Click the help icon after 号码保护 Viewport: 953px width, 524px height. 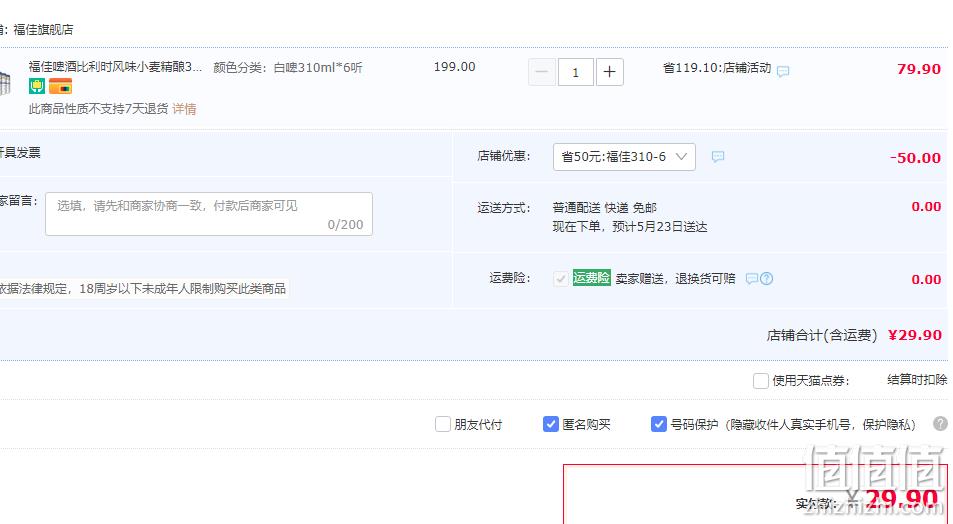pyautogui.click(x=940, y=424)
